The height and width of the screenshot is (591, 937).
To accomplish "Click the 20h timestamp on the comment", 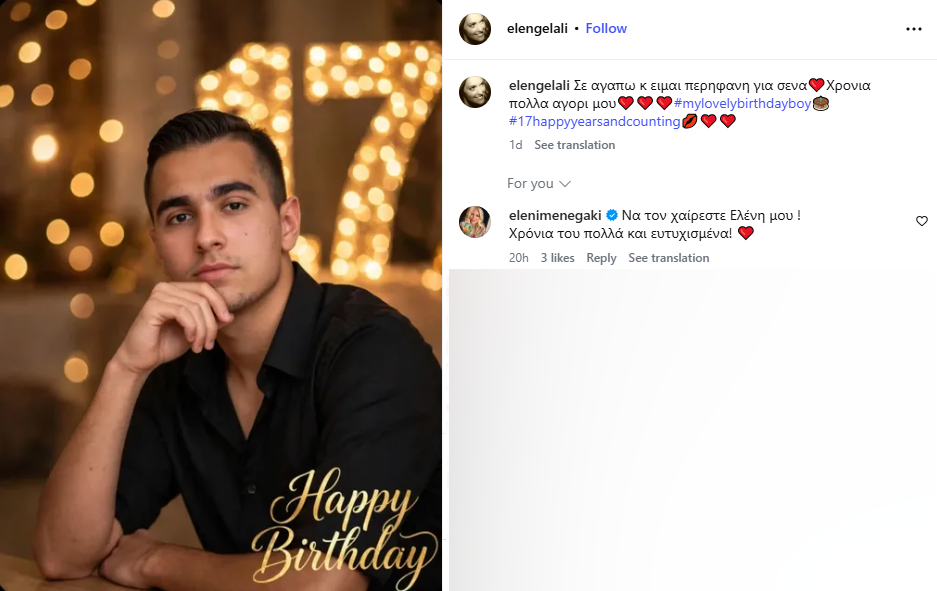I will click(519, 258).
